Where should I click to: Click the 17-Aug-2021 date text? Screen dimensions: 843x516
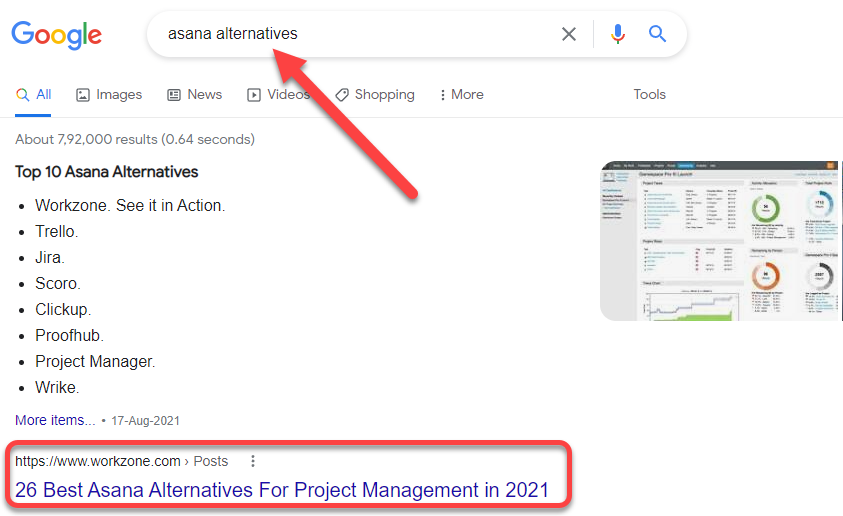click(x=145, y=421)
